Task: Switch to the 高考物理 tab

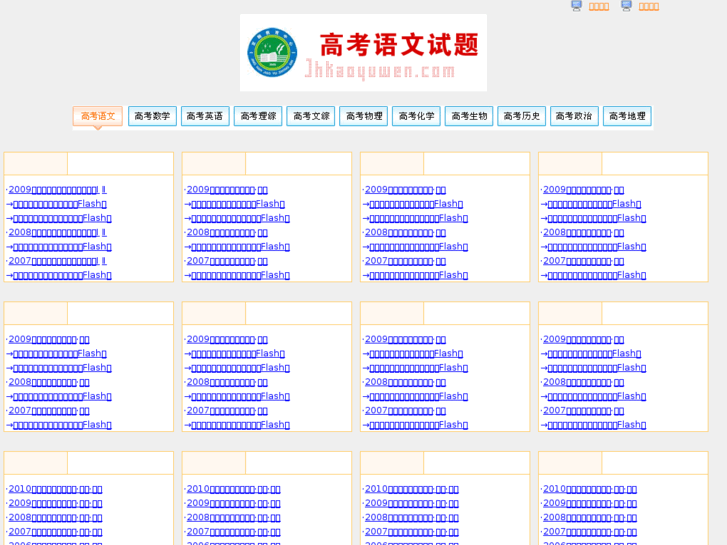Action: (364, 116)
